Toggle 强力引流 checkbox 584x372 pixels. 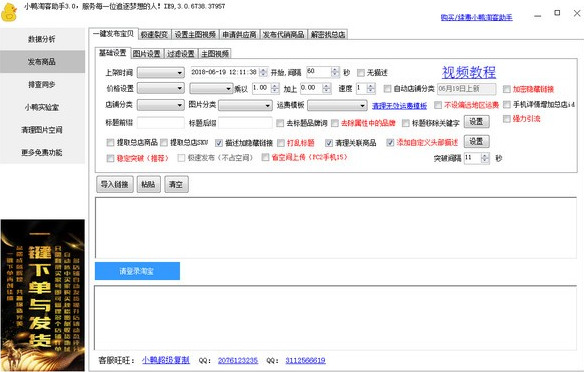click(x=507, y=119)
